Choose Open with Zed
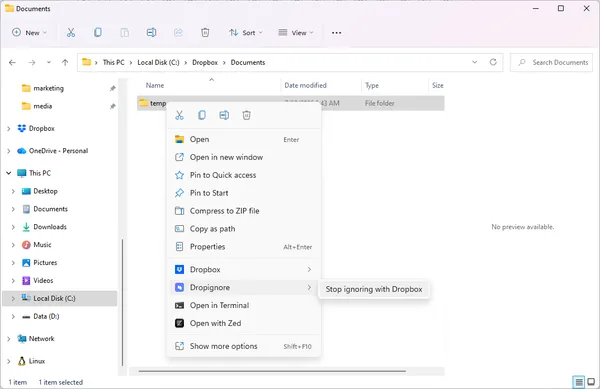This screenshot has height=389, width=600. [x=244, y=323]
